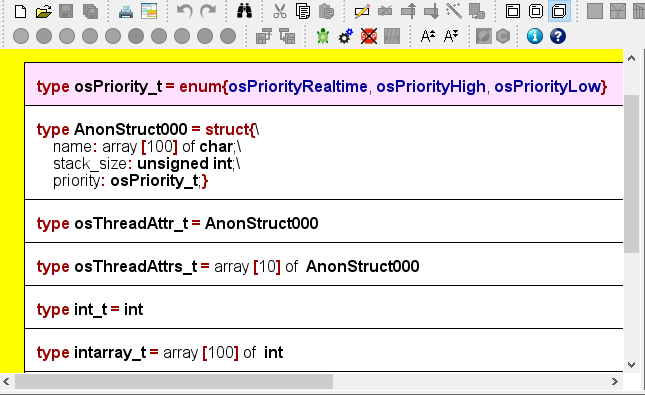Edit the selected element with the pencil icon
The width and height of the screenshot is (645, 395).
362,12
